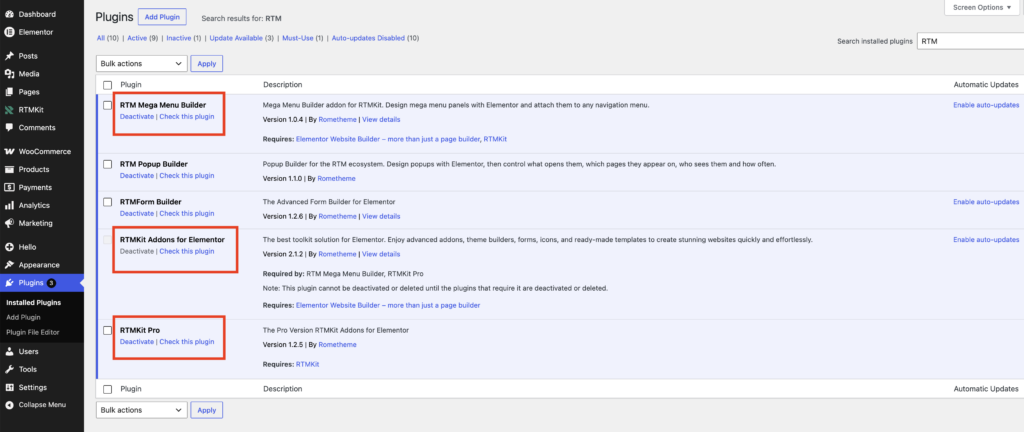Select the Products box icon

9,169
